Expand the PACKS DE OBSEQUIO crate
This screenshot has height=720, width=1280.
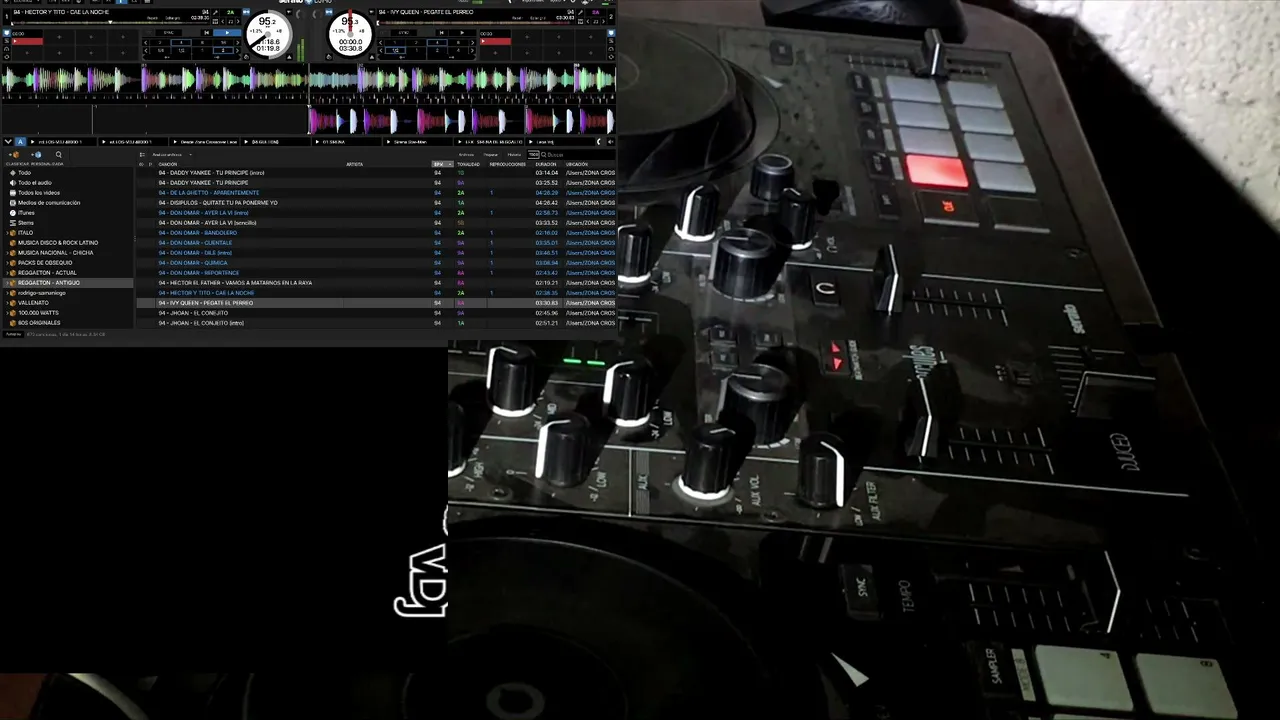tap(8, 263)
